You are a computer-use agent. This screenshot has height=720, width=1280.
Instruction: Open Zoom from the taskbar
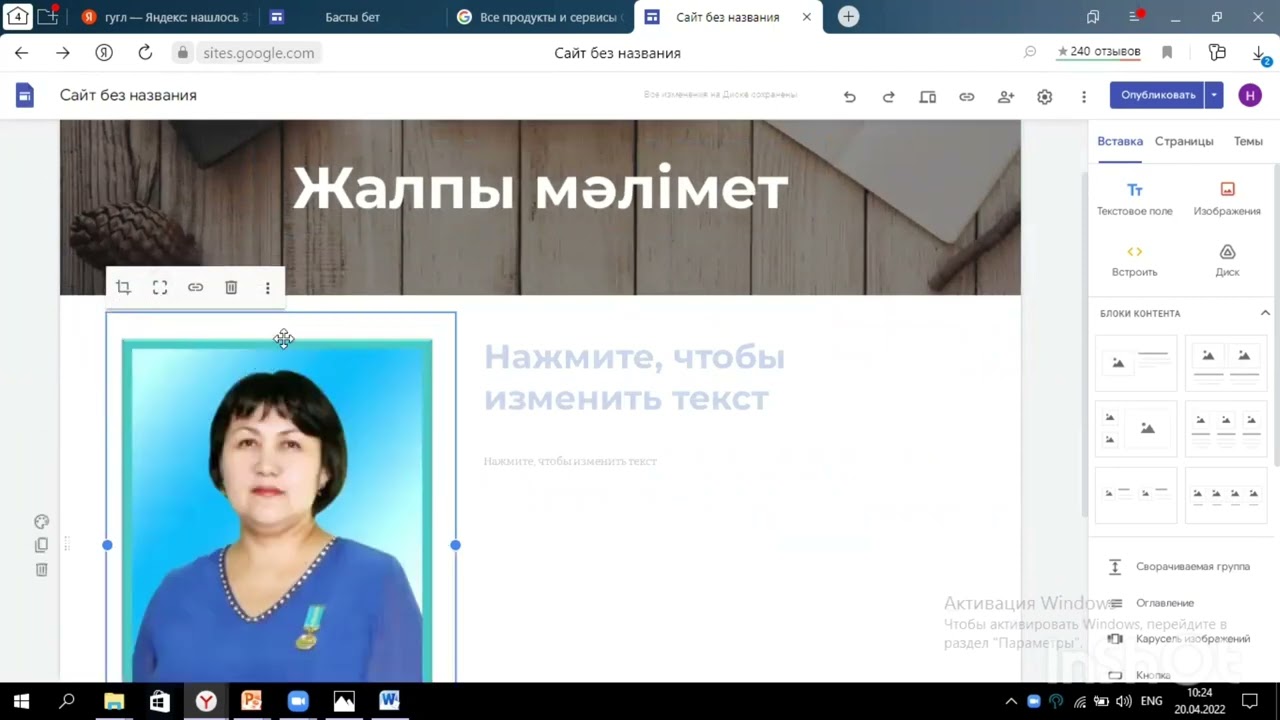tap(297, 701)
